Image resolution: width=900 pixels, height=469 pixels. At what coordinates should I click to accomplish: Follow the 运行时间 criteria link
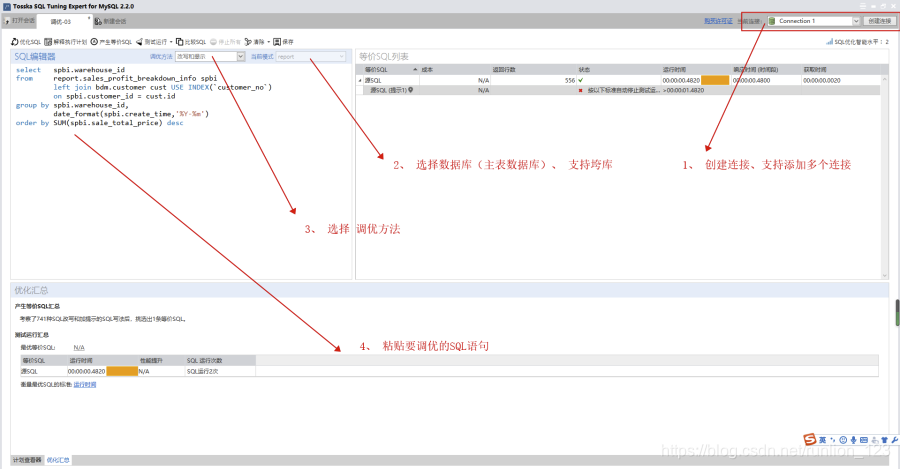[x=85, y=385]
